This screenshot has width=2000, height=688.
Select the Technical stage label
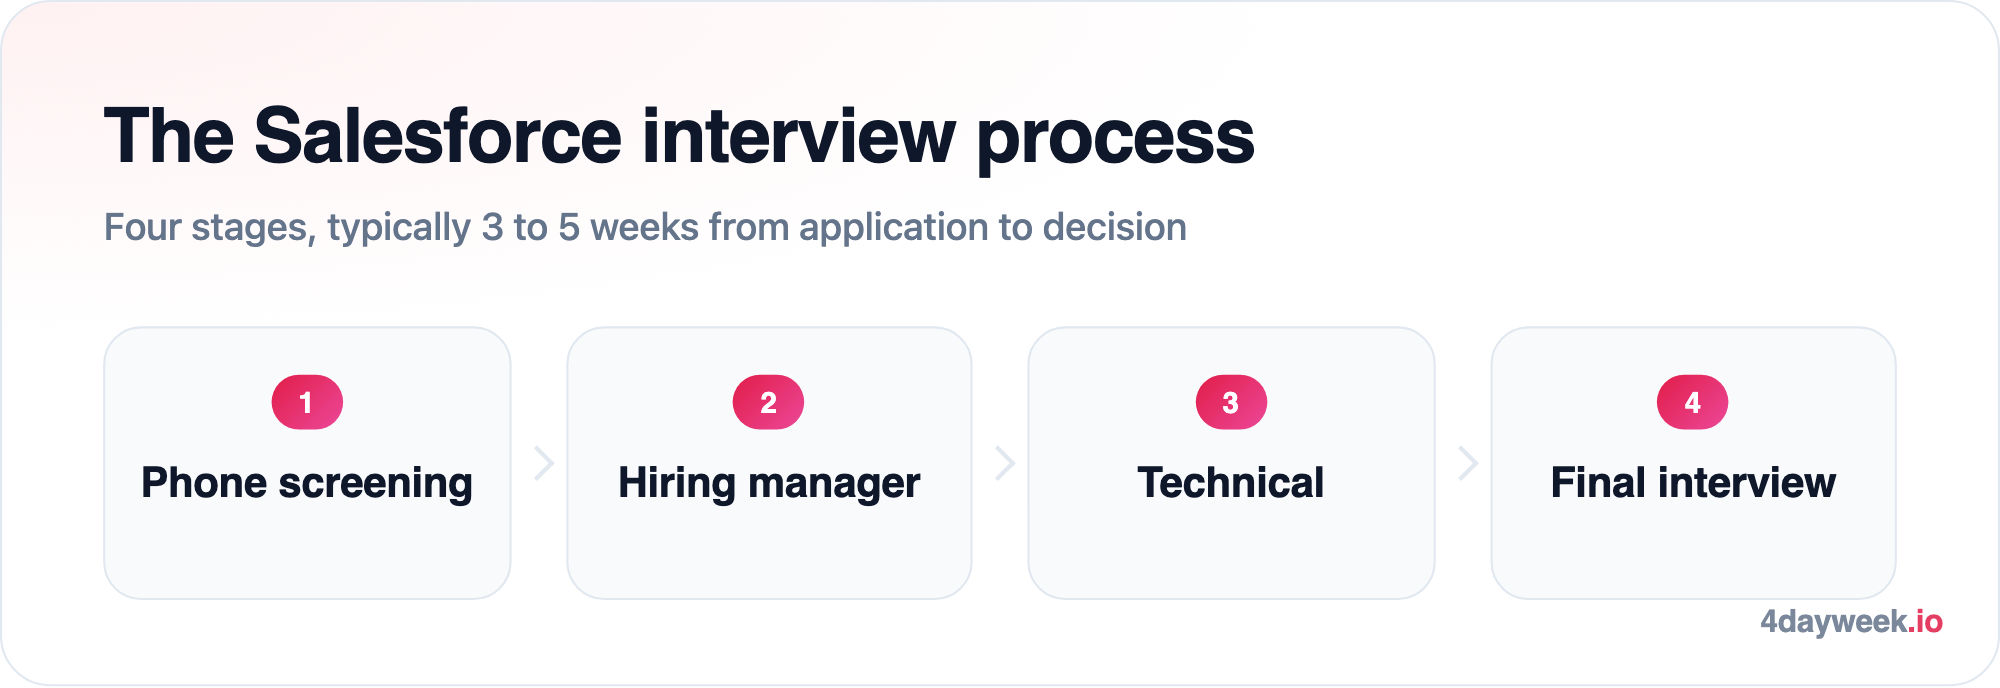[x=1231, y=483]
